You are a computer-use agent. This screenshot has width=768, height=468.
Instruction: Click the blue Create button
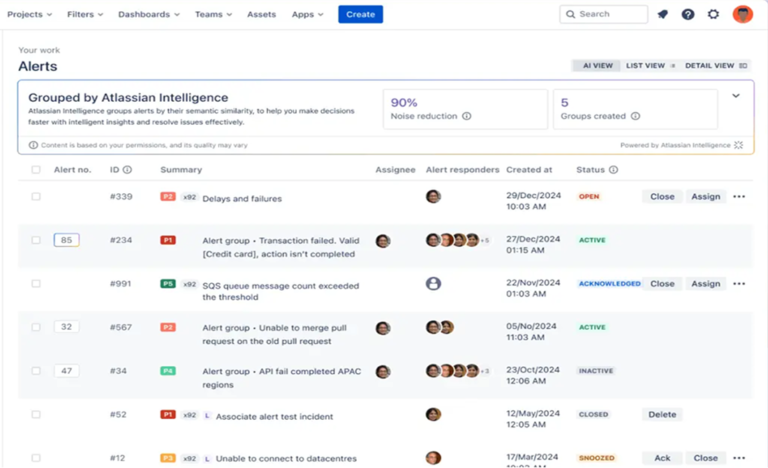[x=360, y=15]
